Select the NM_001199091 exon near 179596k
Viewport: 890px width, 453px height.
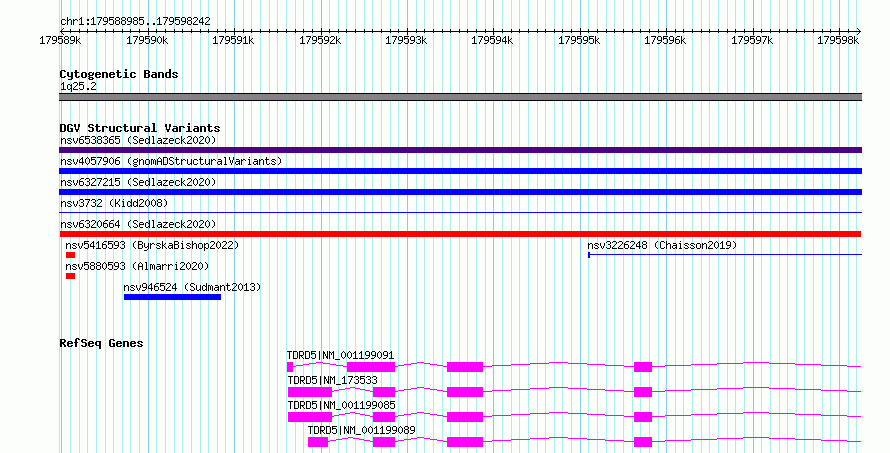[643, 367]
